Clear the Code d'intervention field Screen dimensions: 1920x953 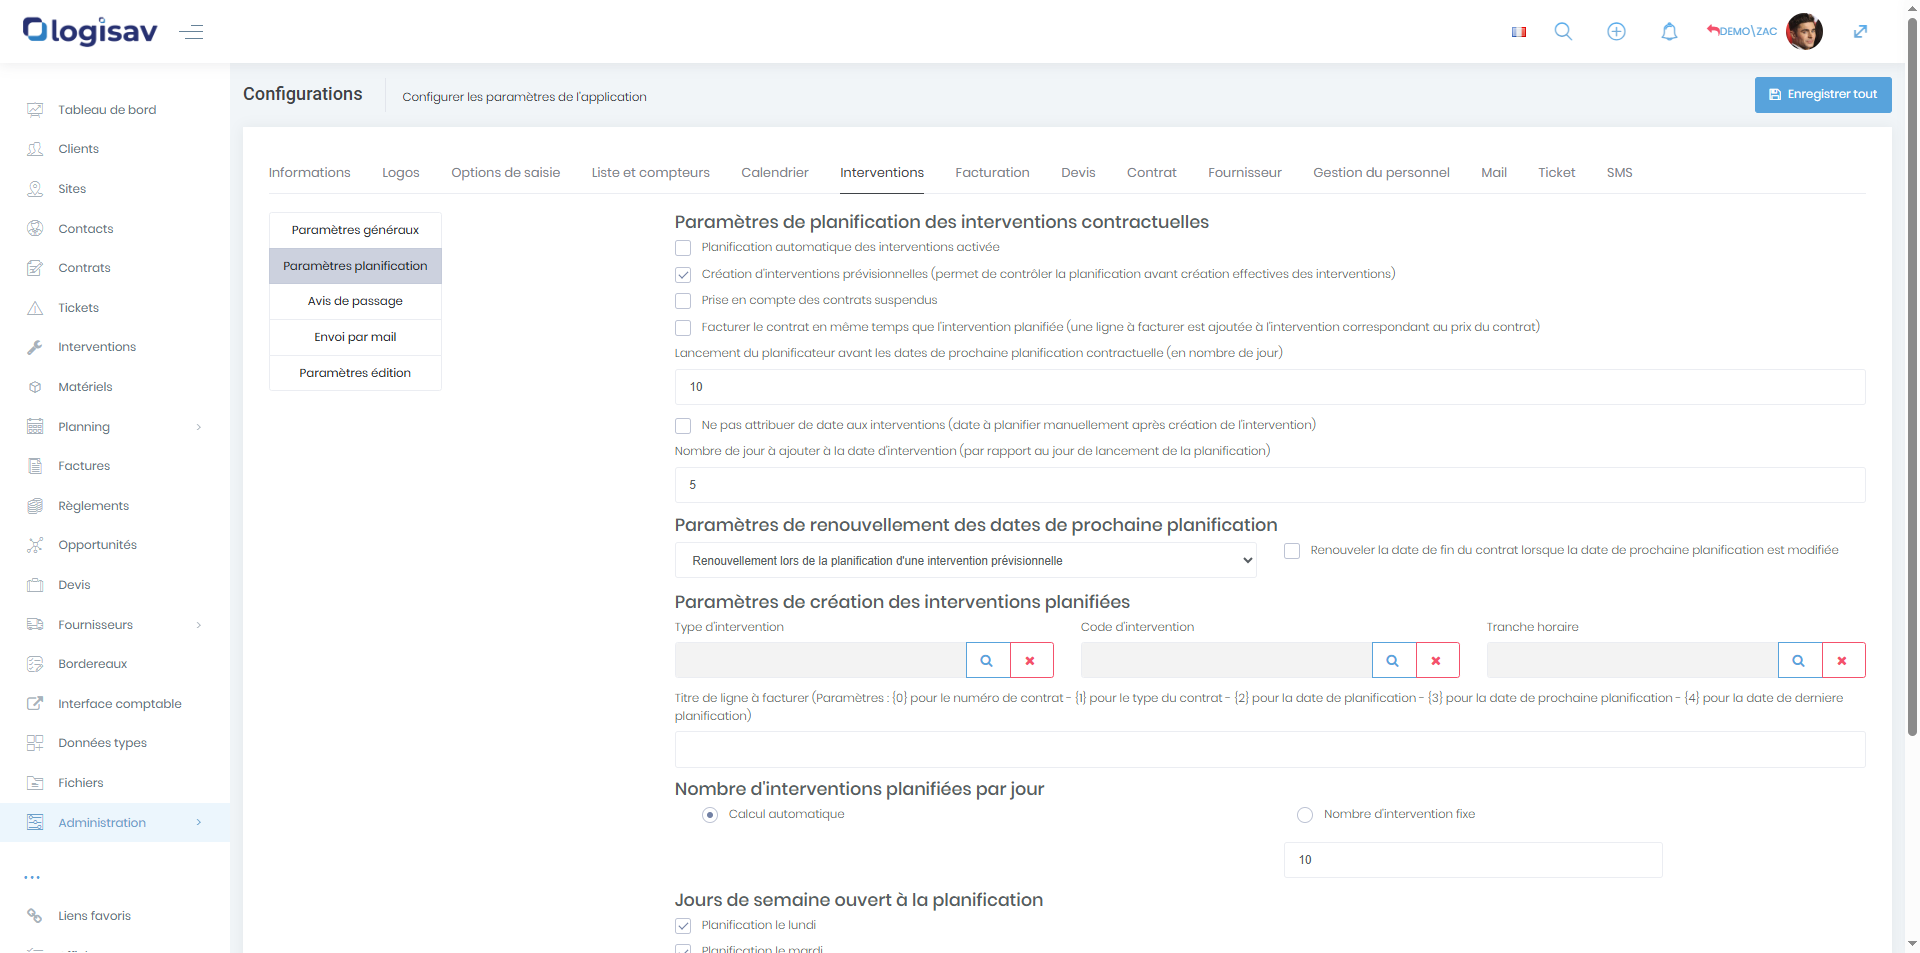coord(1436,661)
